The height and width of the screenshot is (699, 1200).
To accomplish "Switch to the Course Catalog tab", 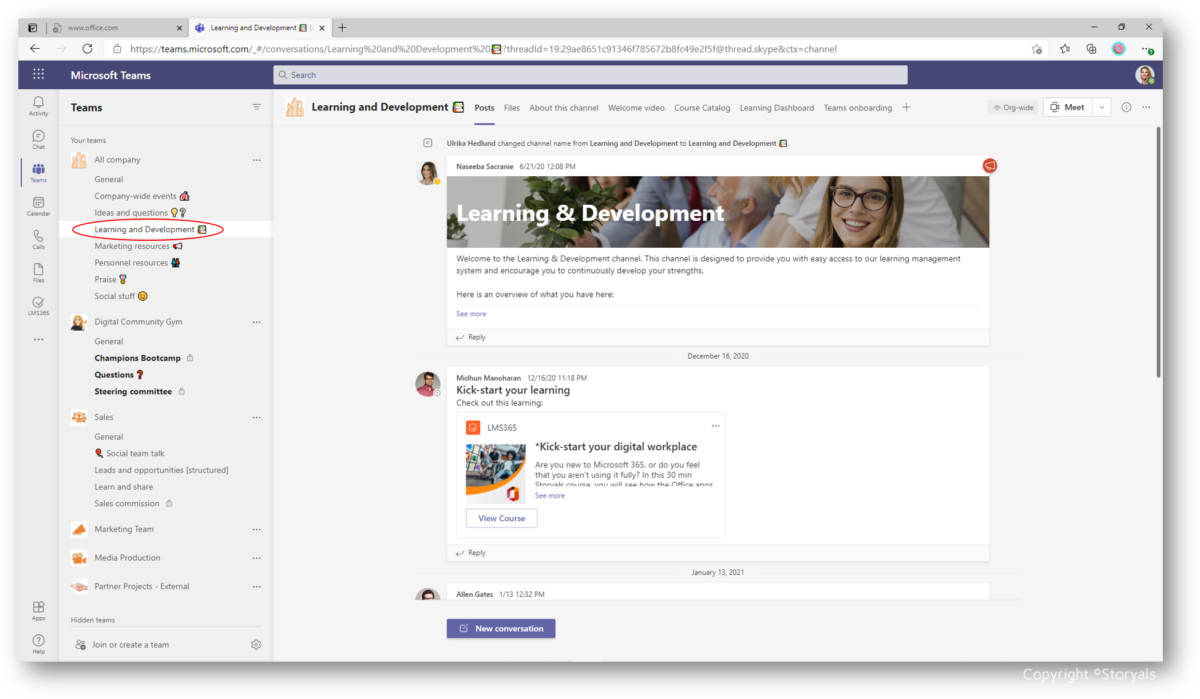I will (x=702, y=108).
